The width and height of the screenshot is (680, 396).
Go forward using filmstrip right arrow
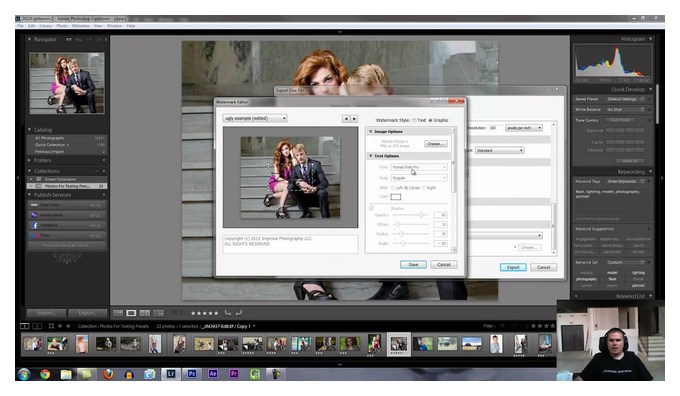(68, 326)
